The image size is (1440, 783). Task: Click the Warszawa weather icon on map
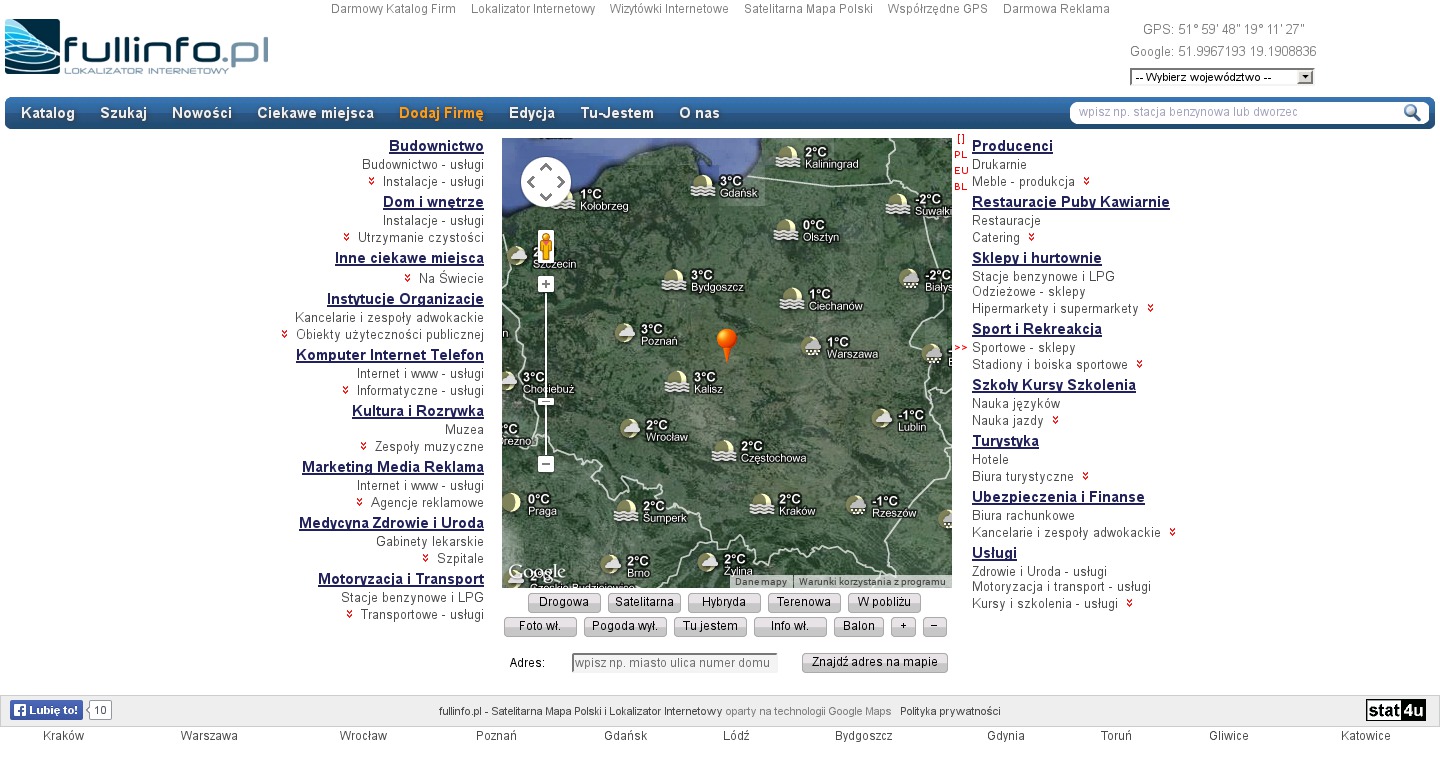click(x=811, y=346)
